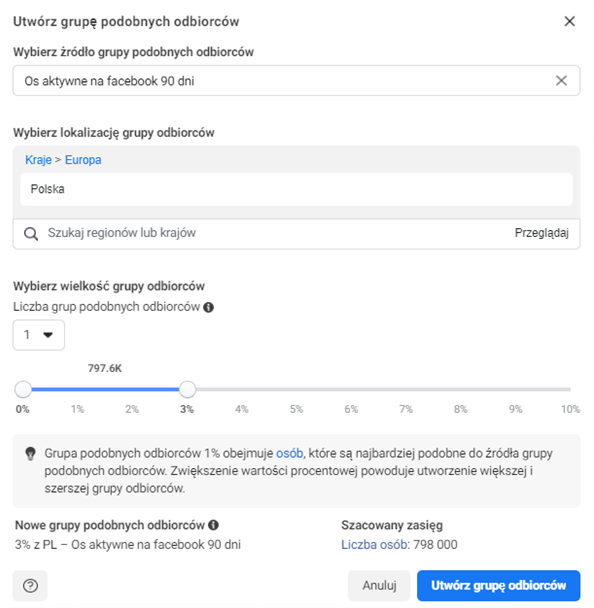This screenshot has width=594, height=608.
Task: Click the osób link in the tip text
Action: pos(289,453)
